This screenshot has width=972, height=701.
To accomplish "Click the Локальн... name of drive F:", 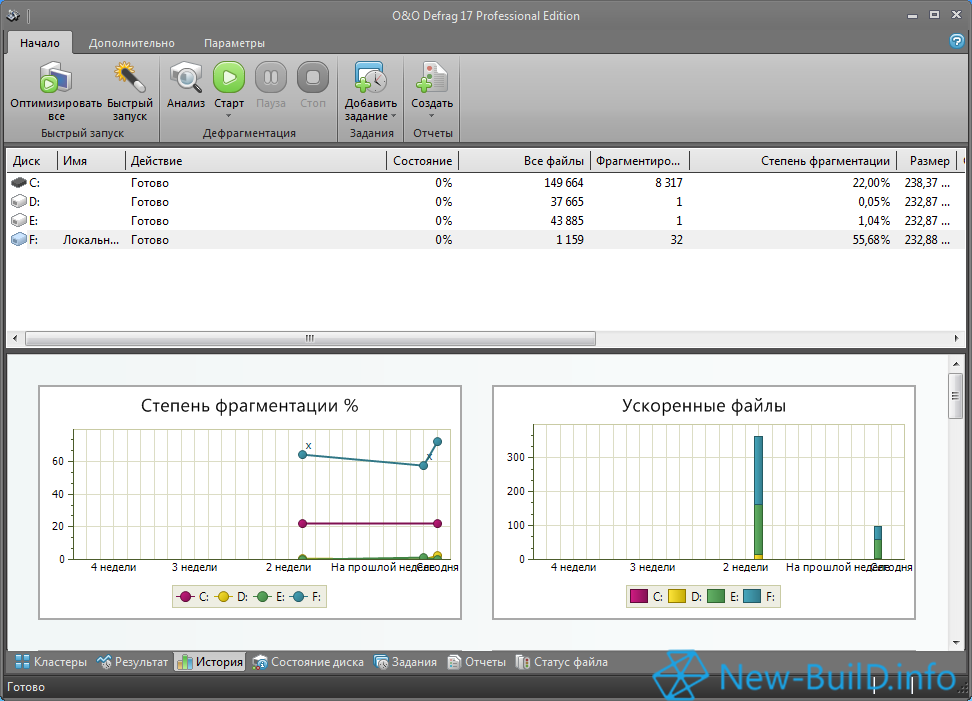I will (x=91, y=240).
